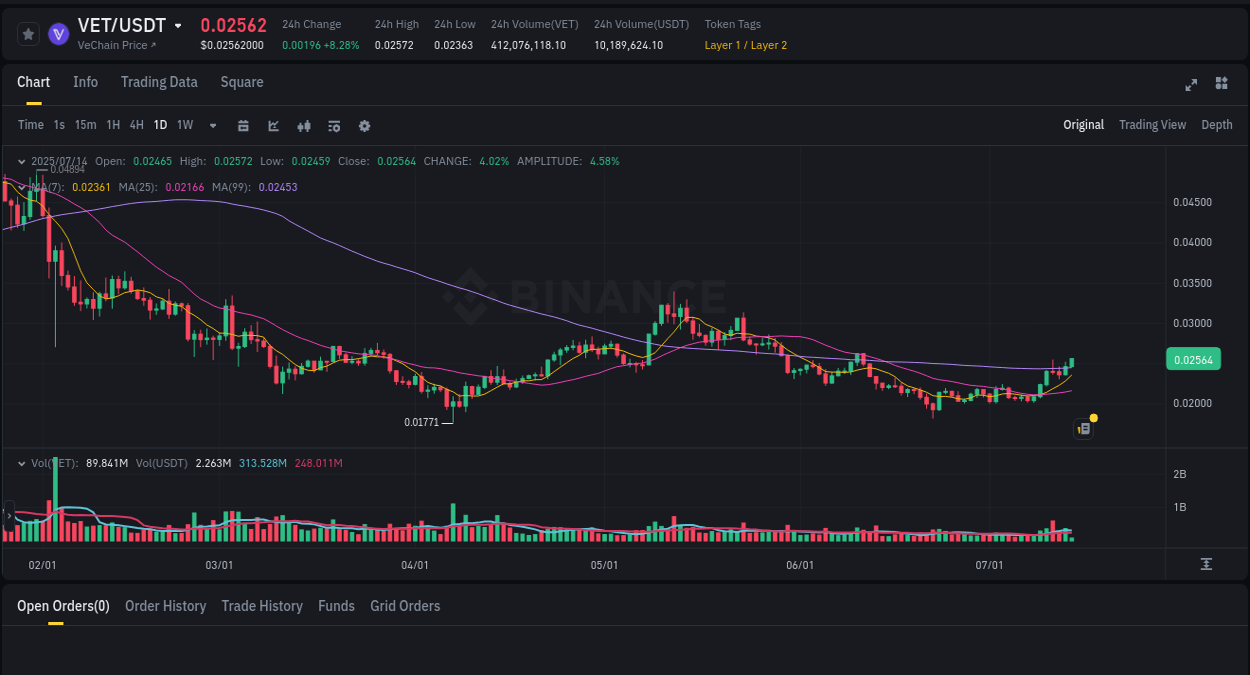
Task: Open chart settings via gear icon
Action: [364, 126]
